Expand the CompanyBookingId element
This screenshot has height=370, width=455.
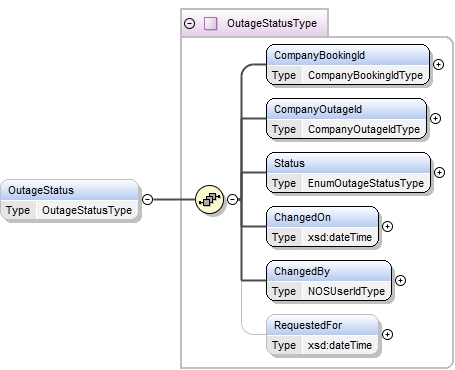438,64
